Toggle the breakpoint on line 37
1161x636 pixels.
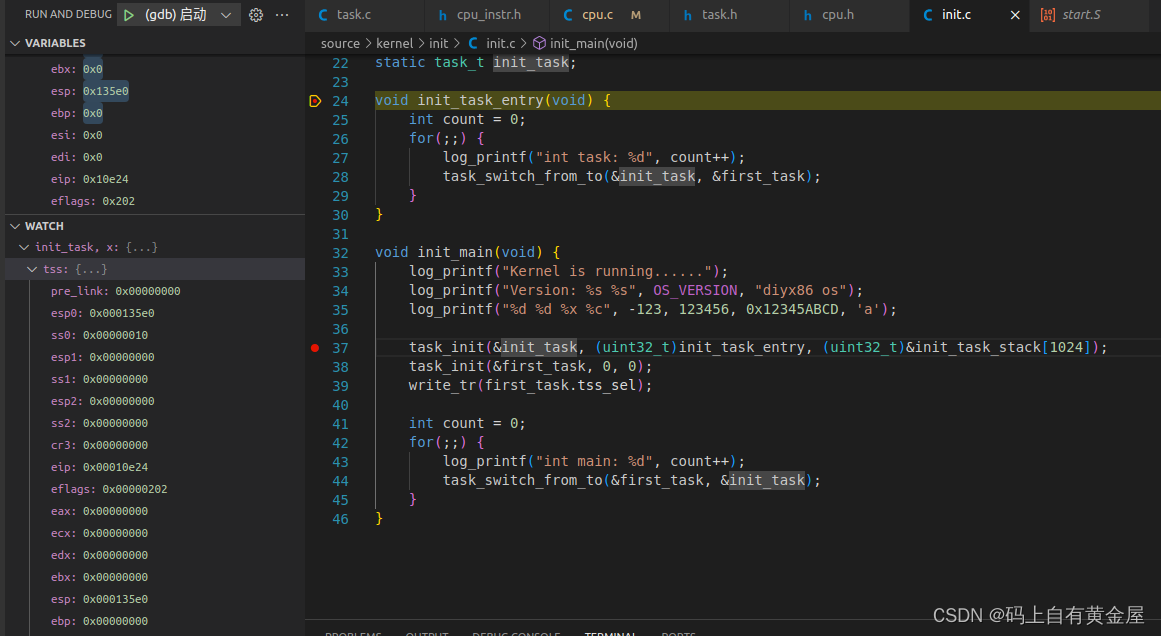point(315,347)
